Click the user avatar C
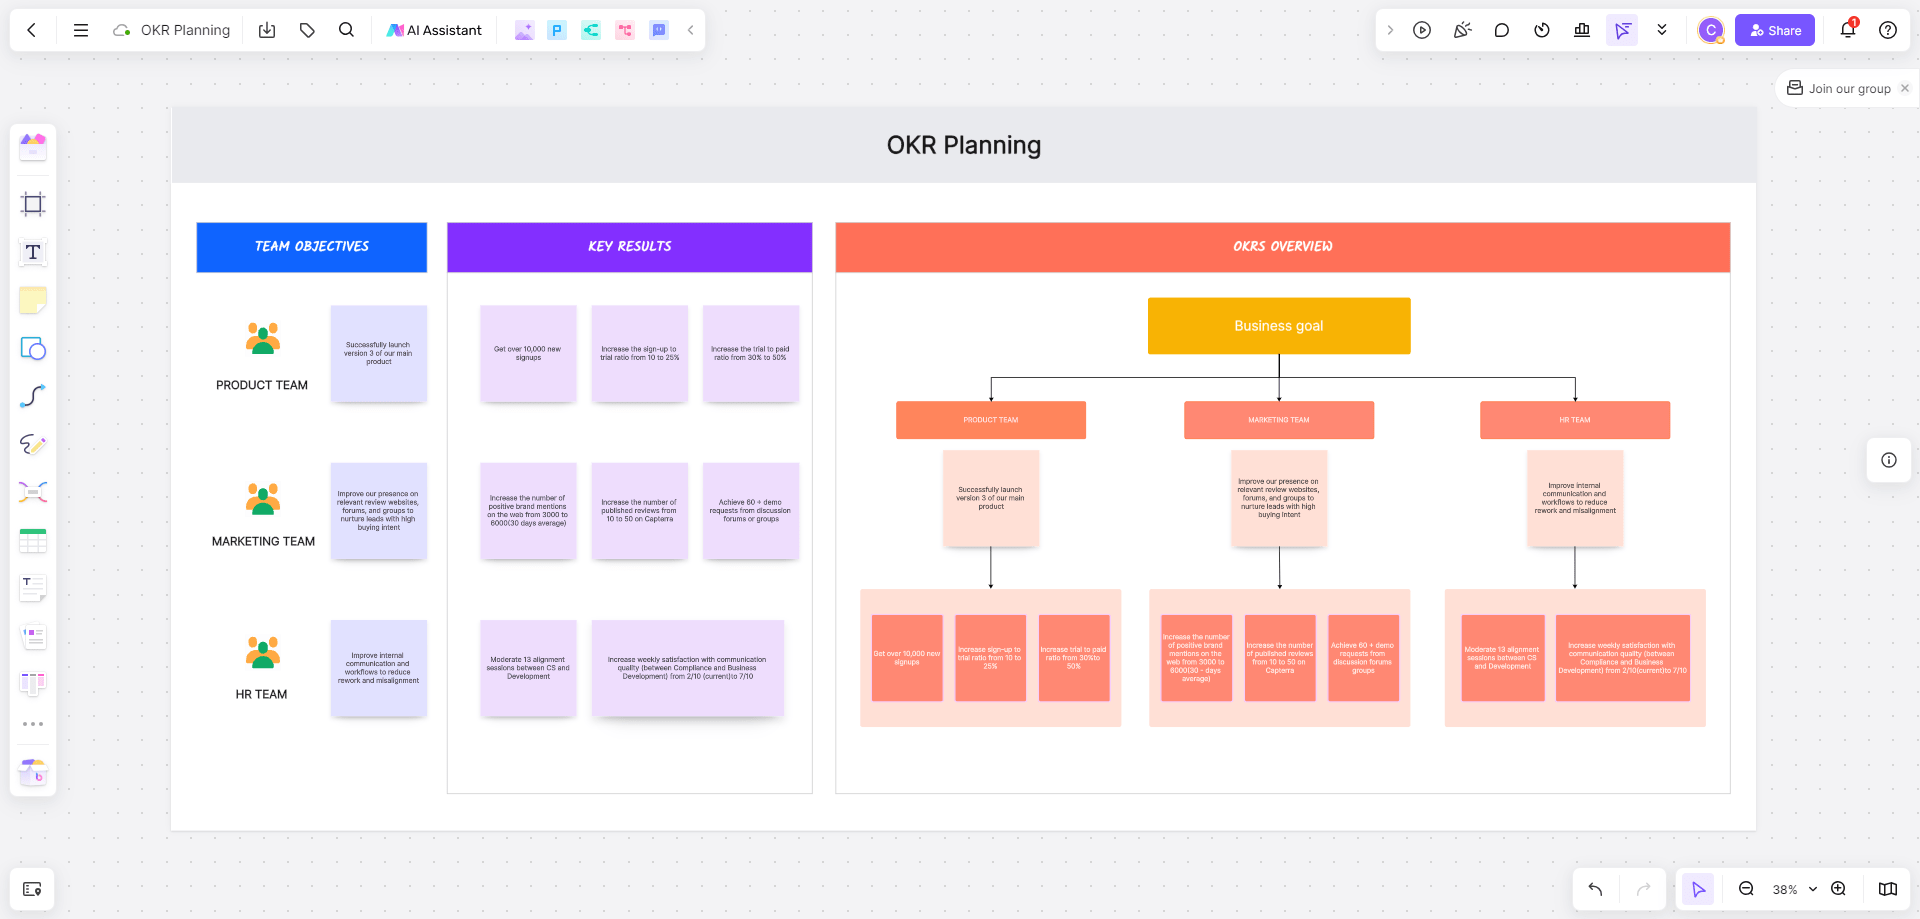This screenshot has height=919, width=1920. coord(1711,30)
